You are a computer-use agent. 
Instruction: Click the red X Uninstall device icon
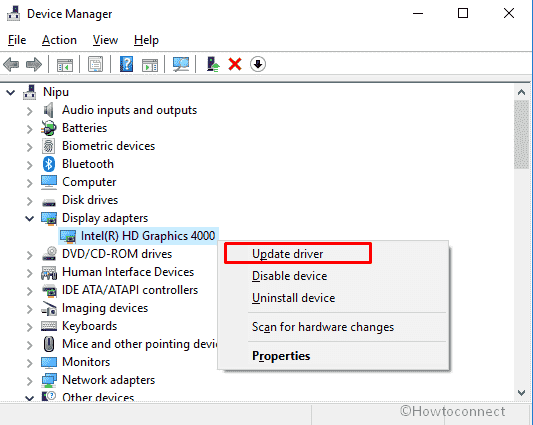[235, 64]
